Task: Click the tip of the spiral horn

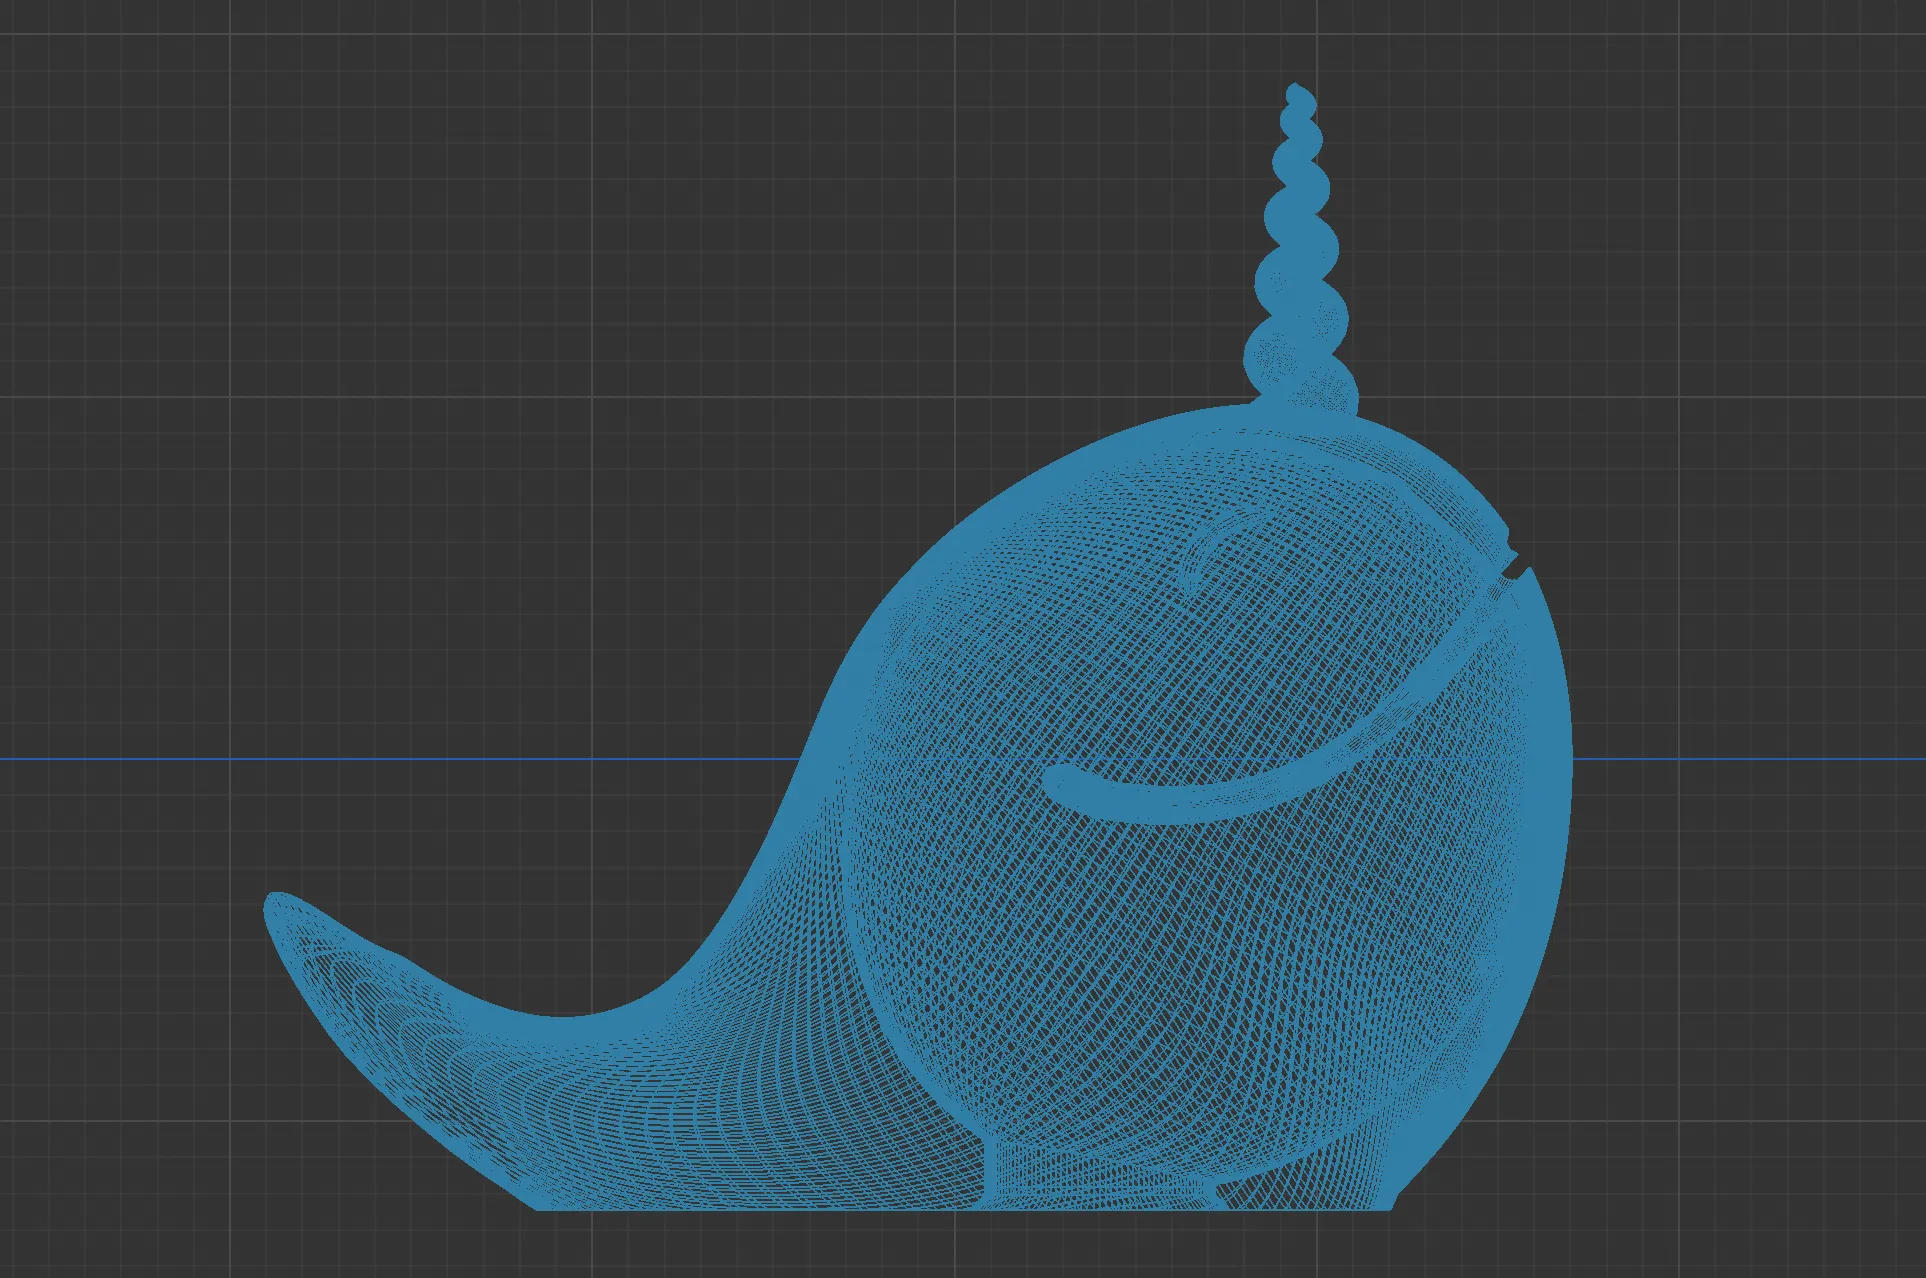Action: 1296,90
